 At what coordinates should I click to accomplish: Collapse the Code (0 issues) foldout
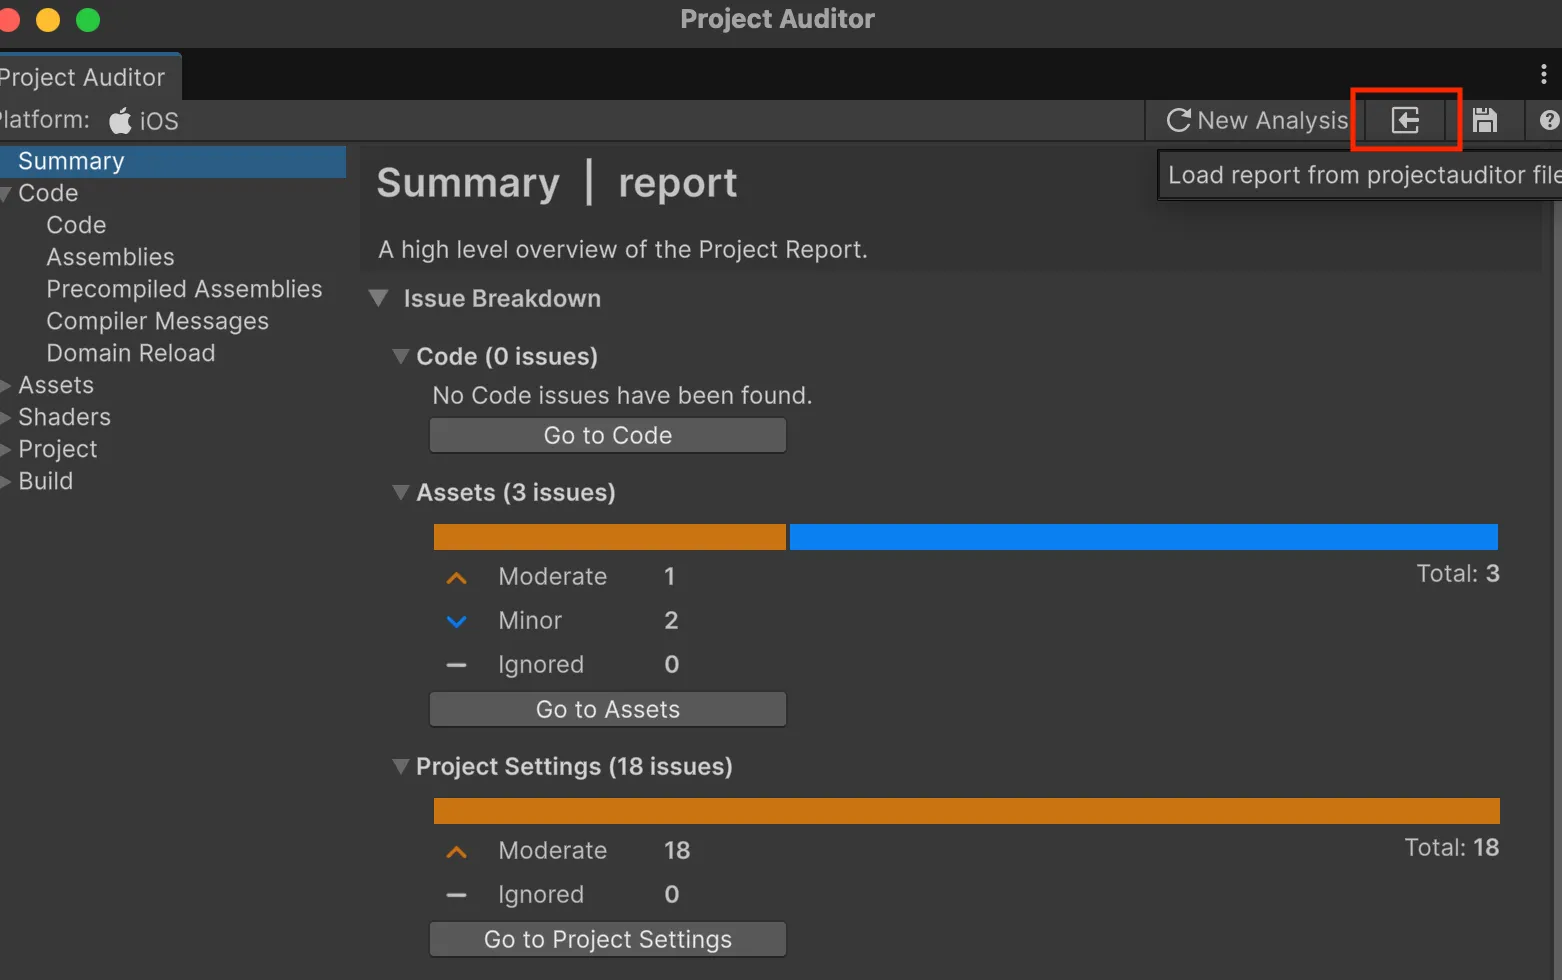(401, 357)
